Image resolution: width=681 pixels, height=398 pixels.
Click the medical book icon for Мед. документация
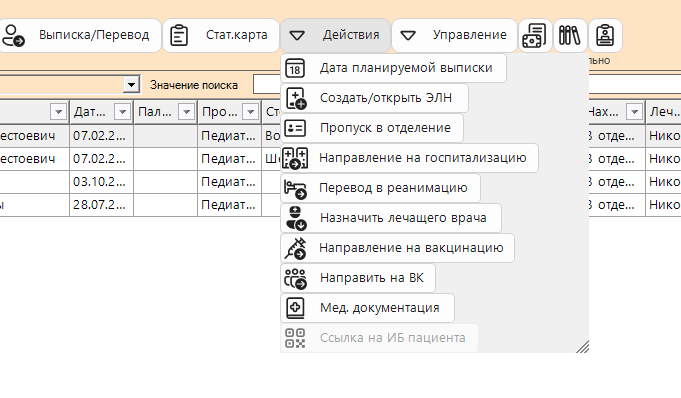coord(295,308)
